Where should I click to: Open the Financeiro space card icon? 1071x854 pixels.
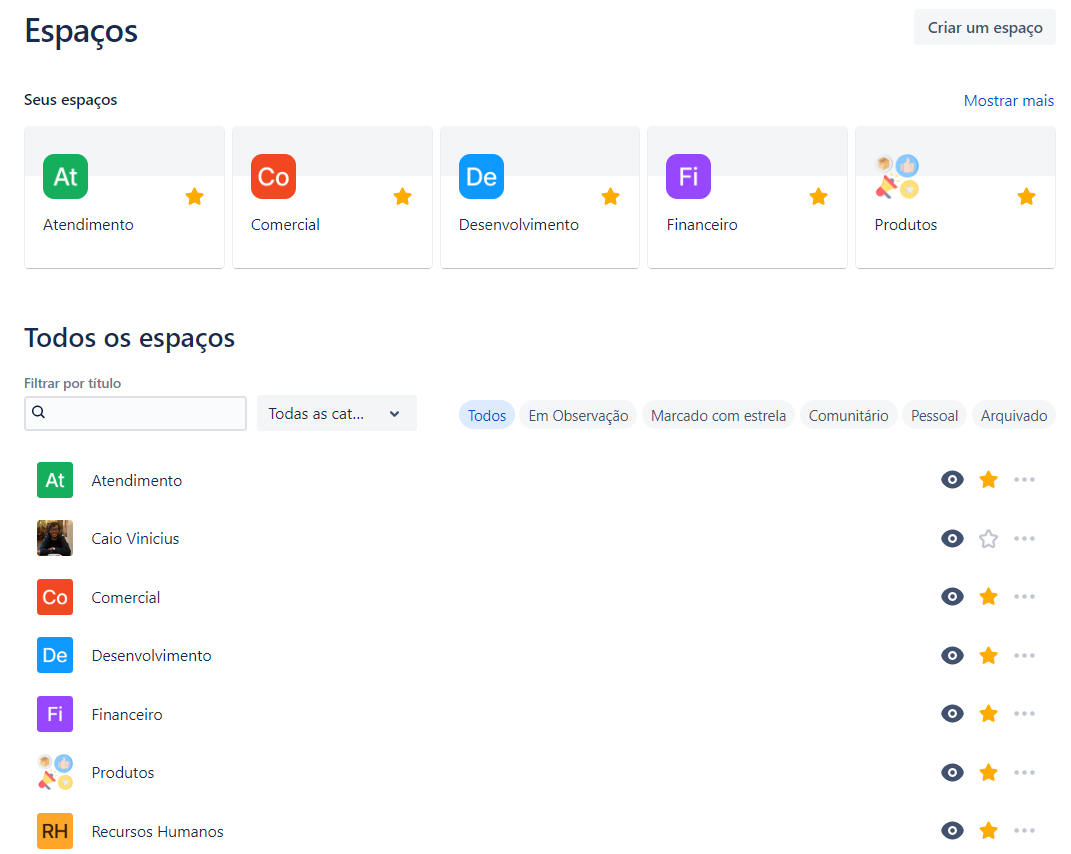pyautogui.click(x=688, y=176)
